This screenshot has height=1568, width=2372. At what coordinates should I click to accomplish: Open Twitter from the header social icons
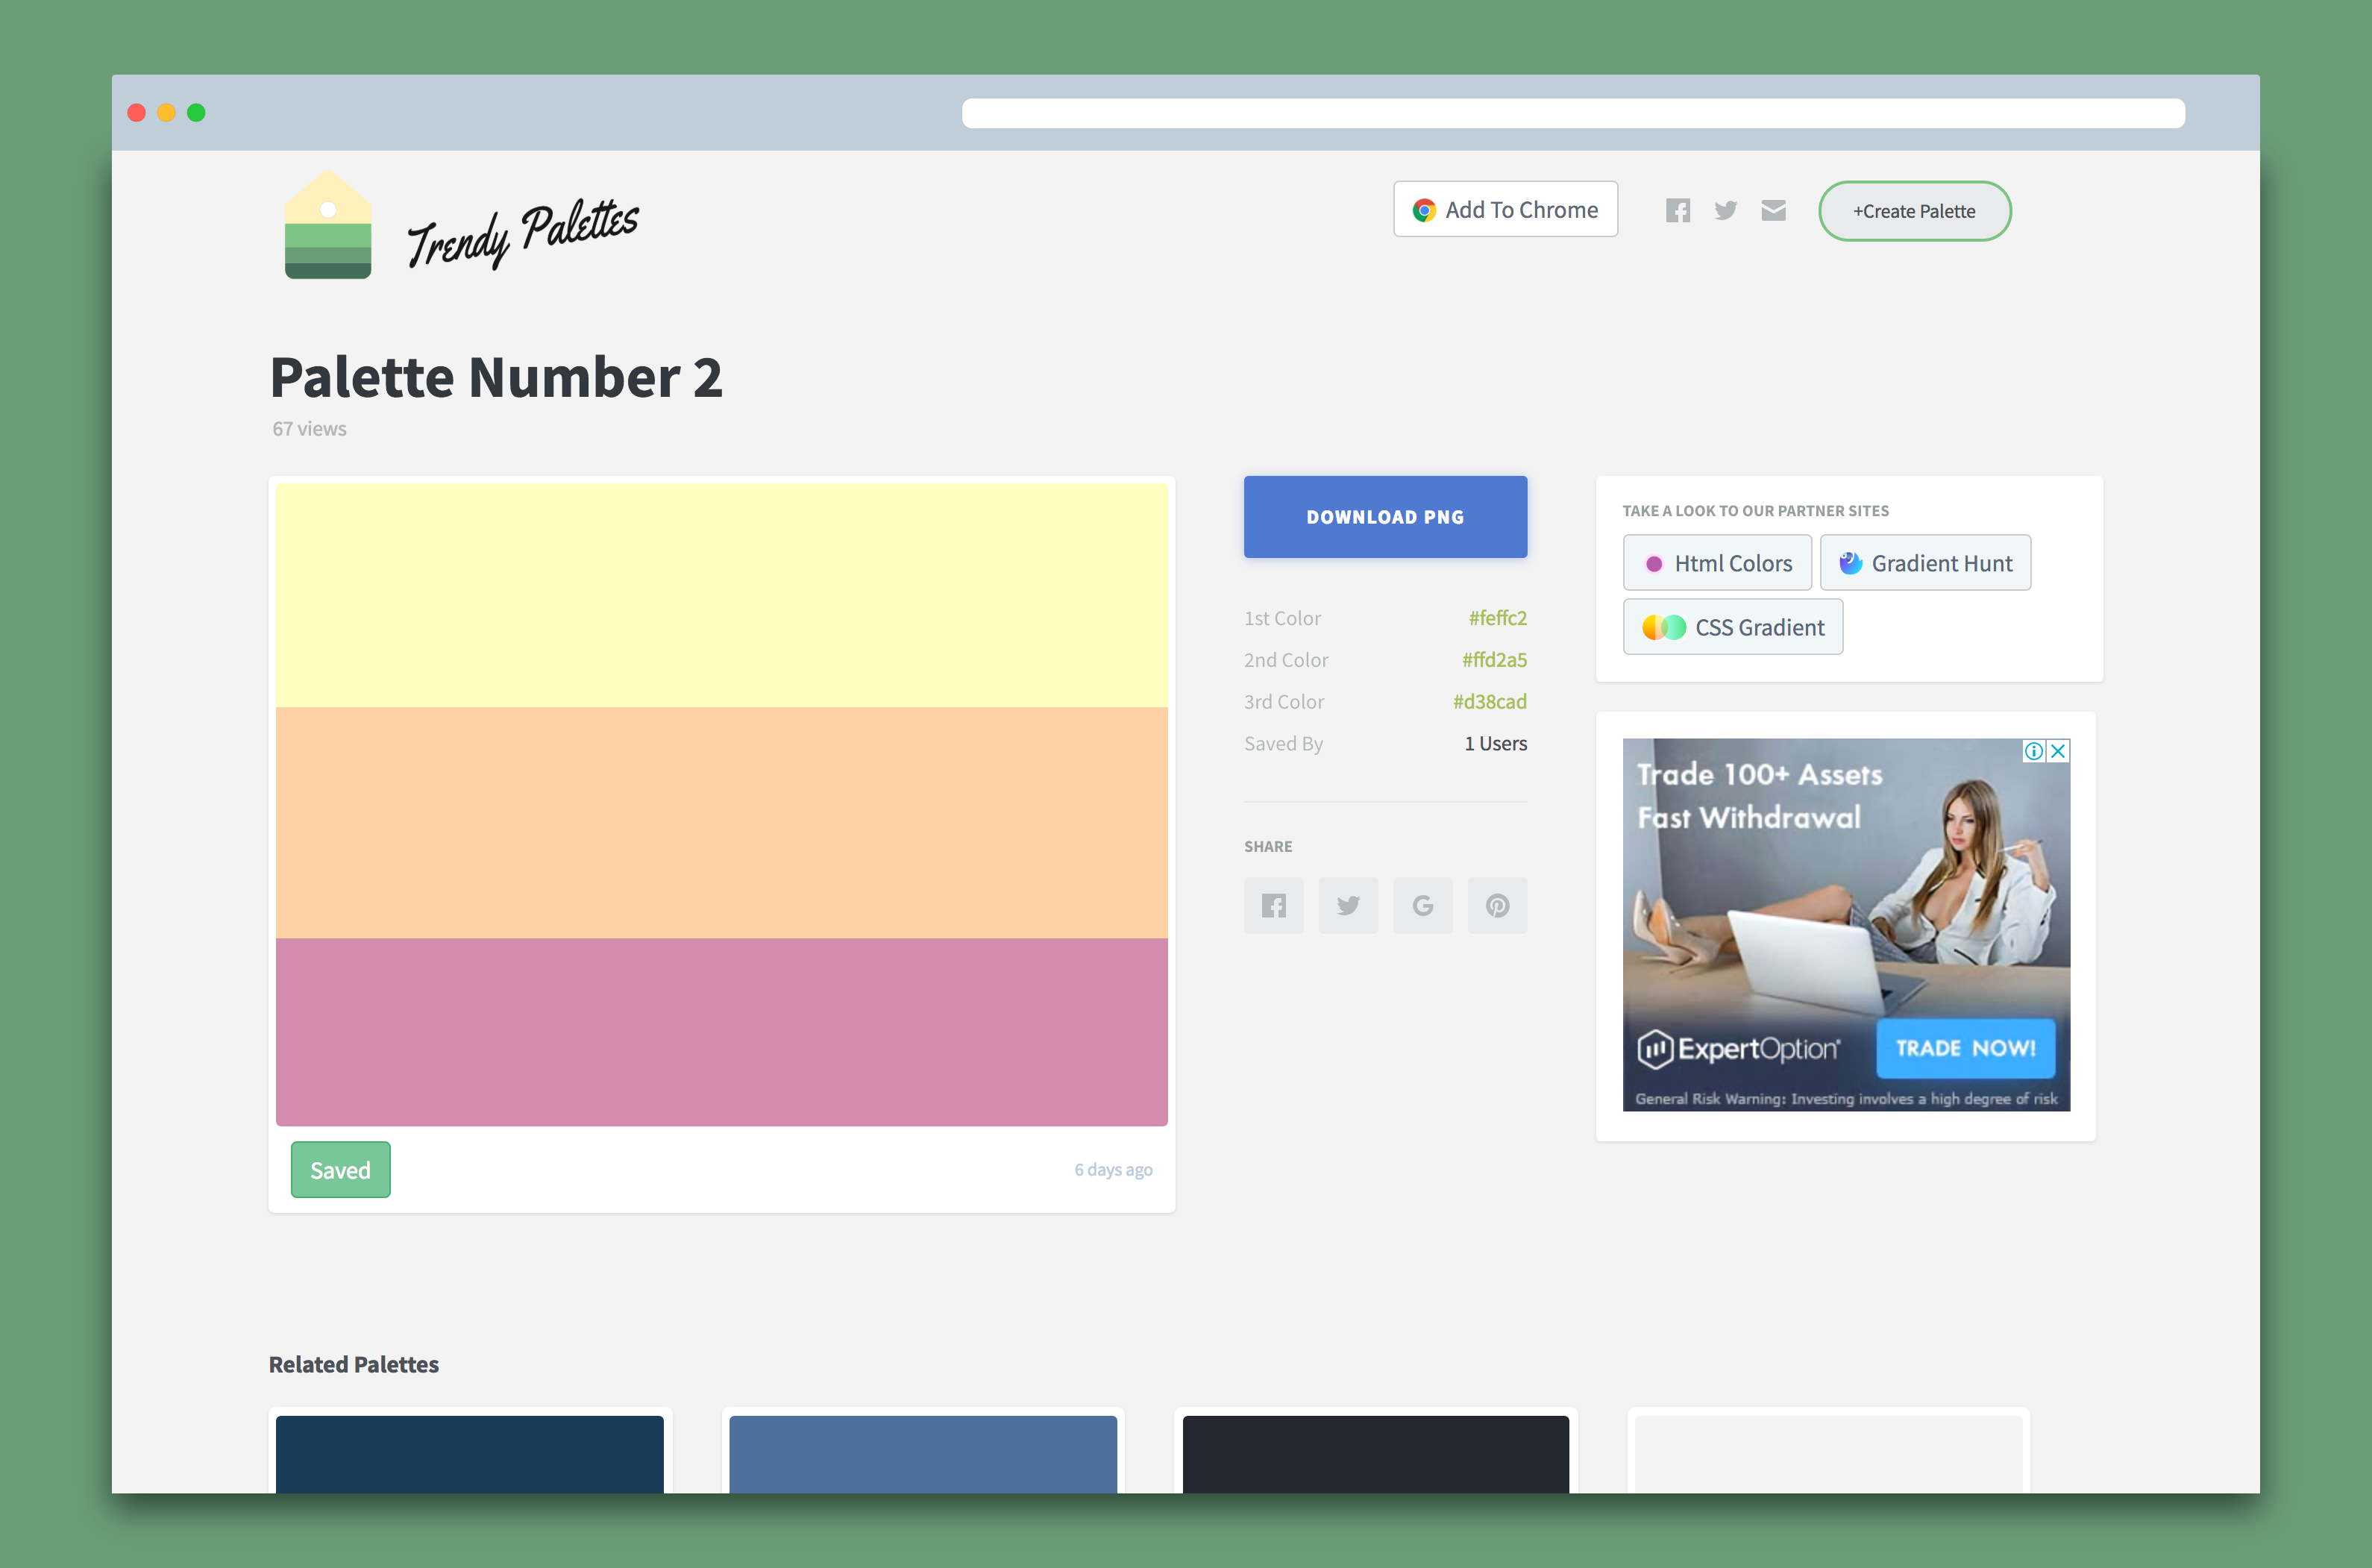tap(1725, 210)
